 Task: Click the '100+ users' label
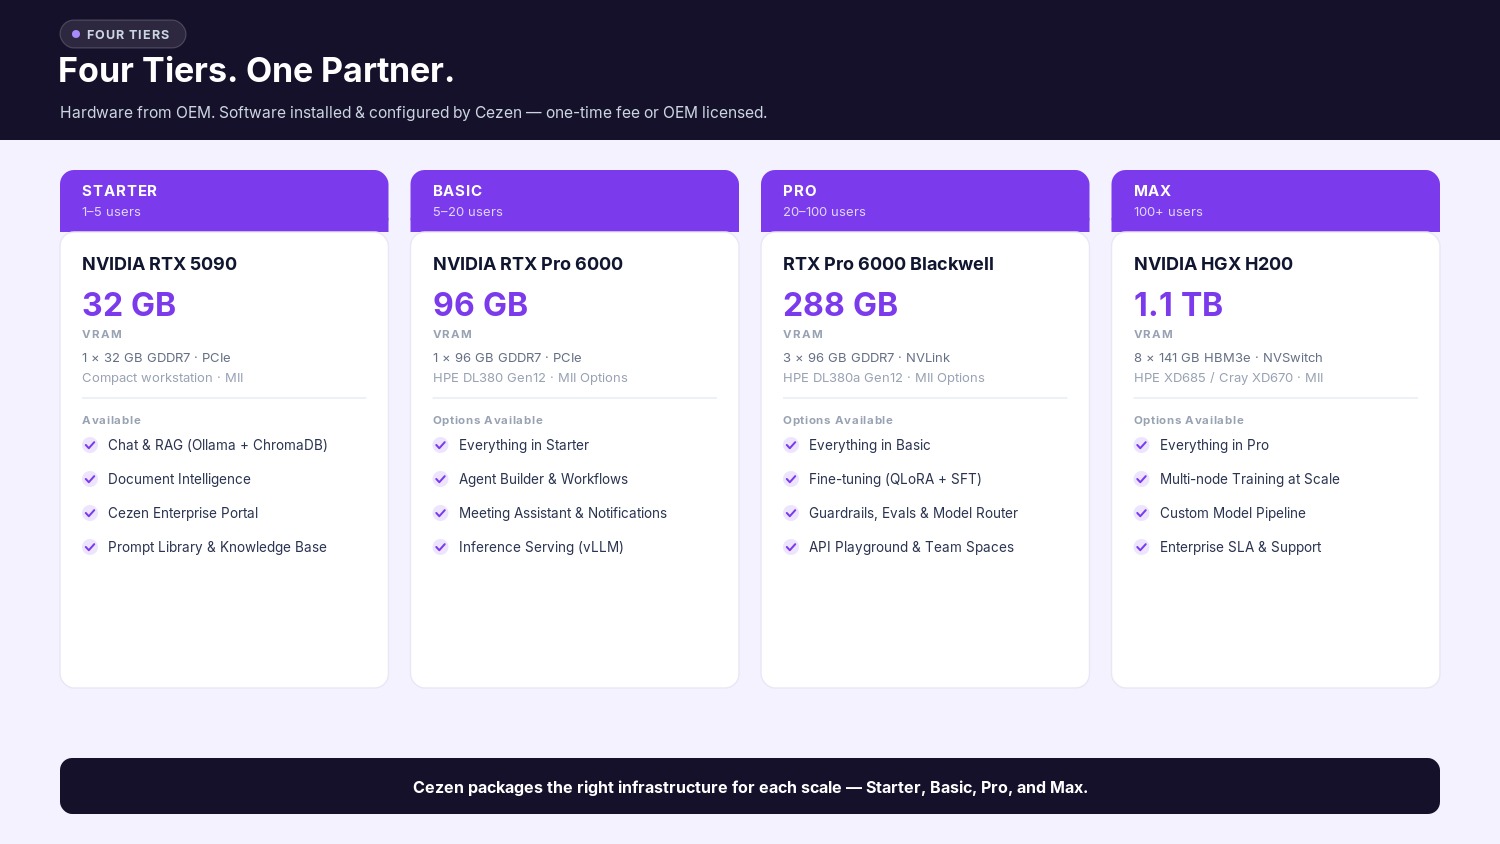(1168, 212)
